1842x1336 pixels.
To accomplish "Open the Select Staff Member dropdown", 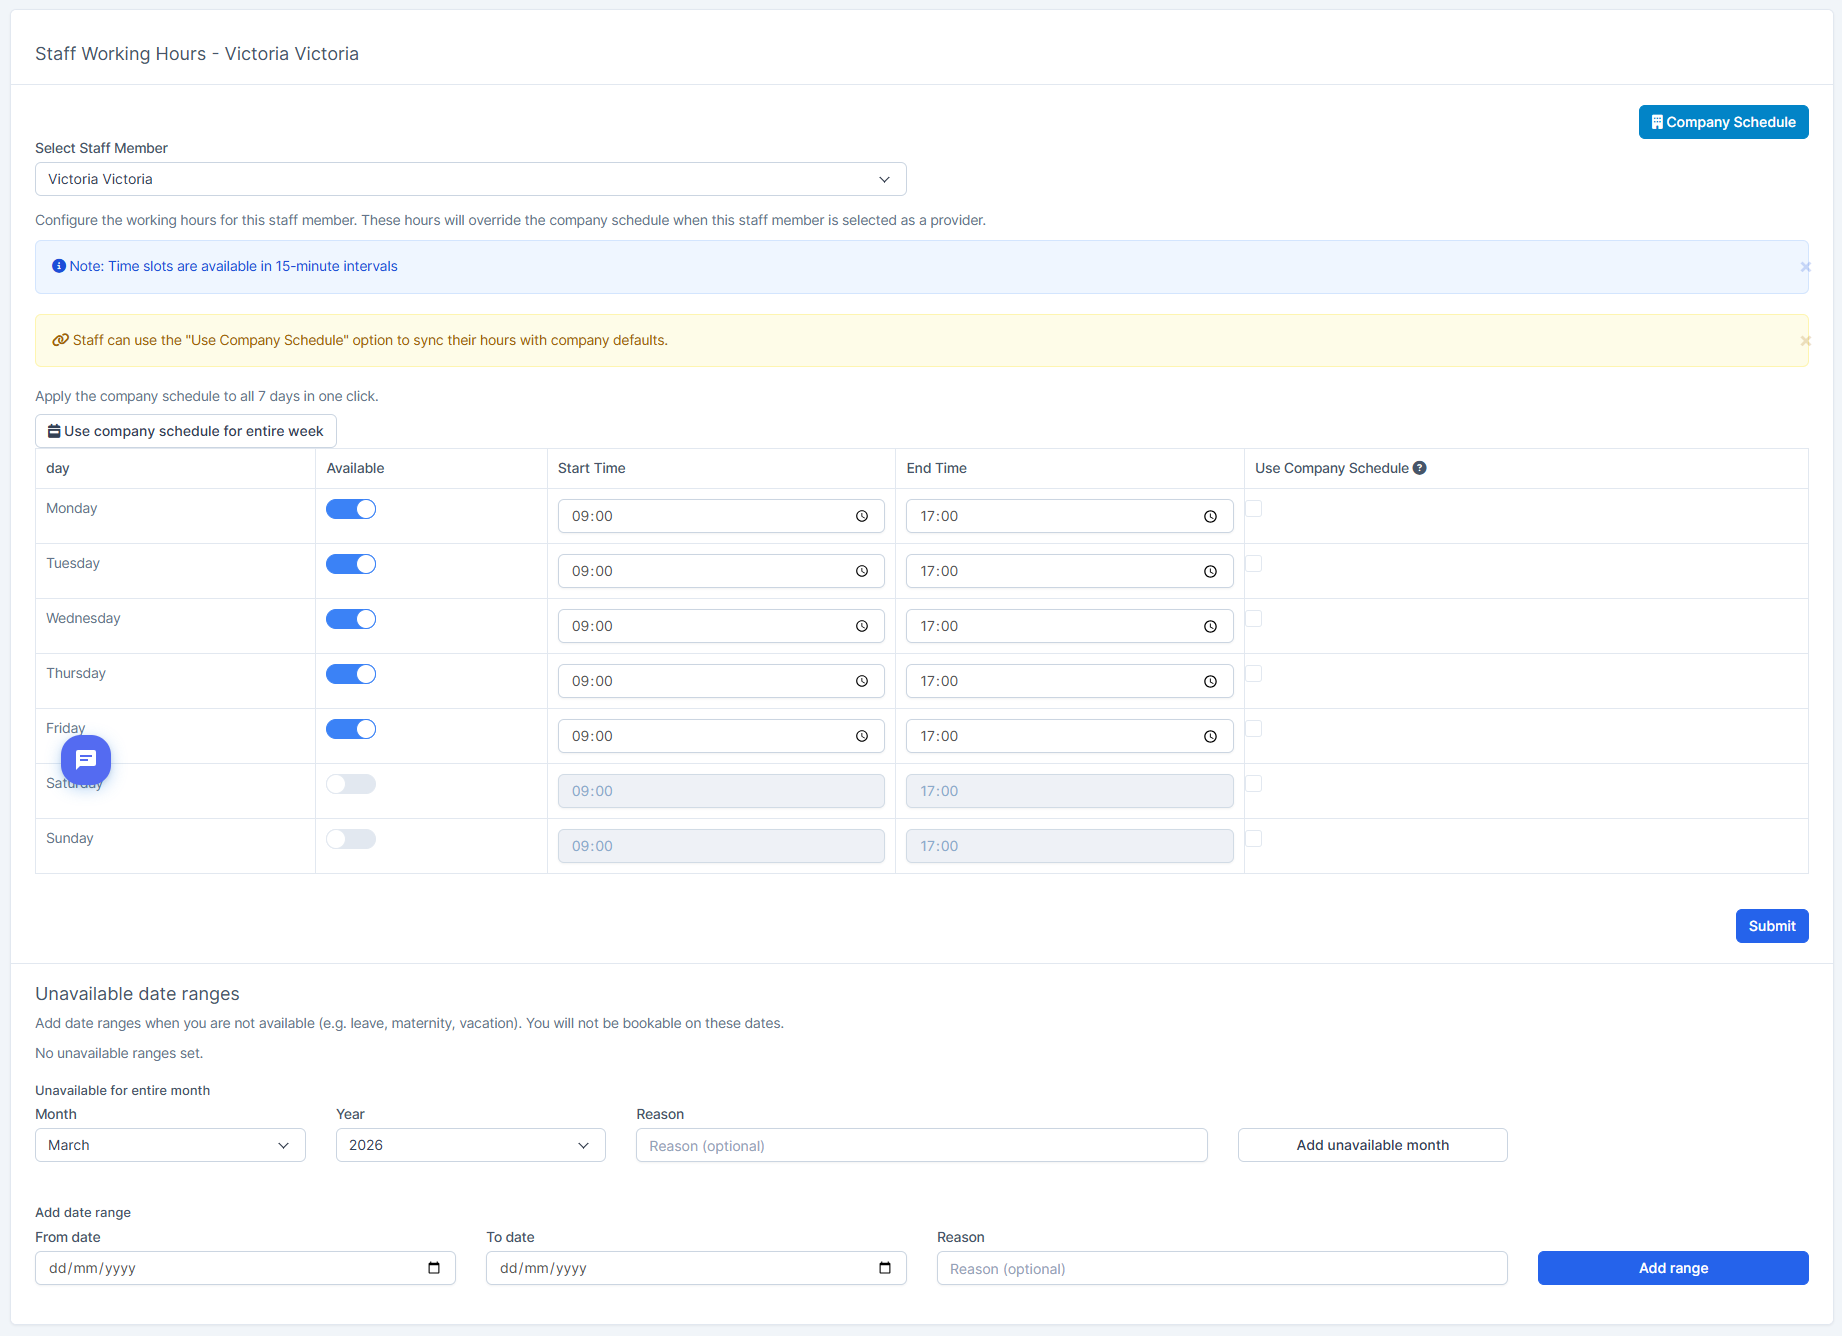I will [470, 180].
